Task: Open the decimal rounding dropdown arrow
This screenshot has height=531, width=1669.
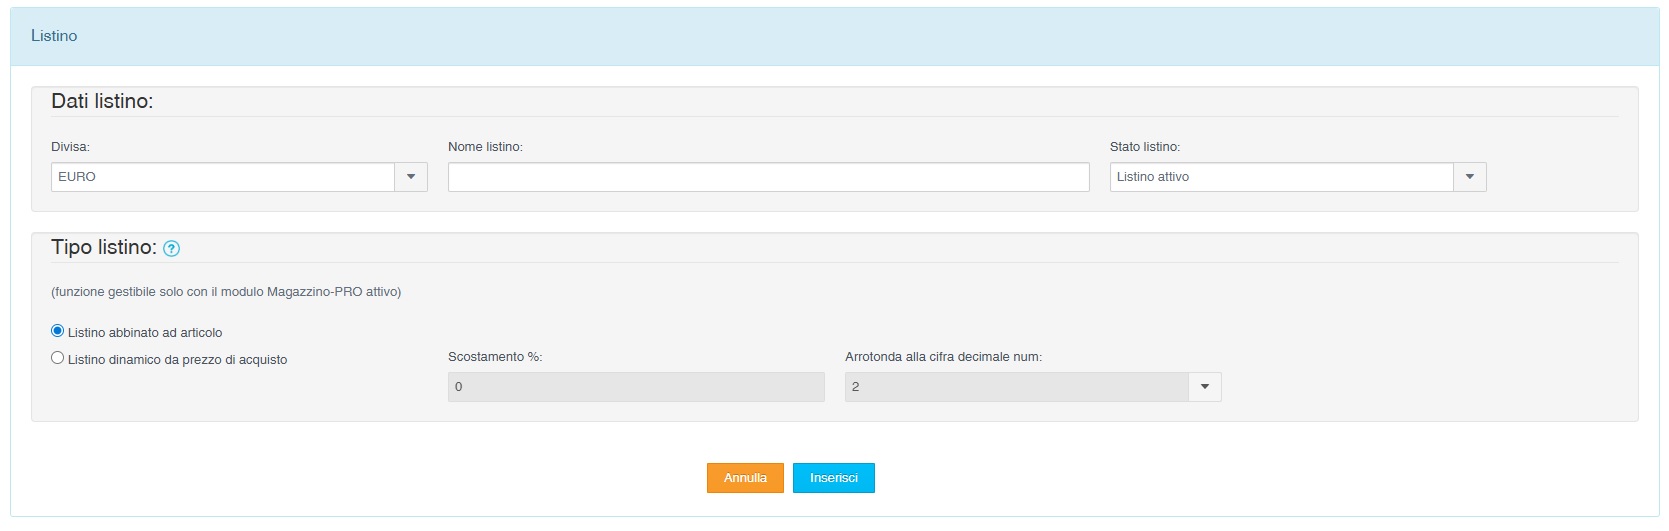Action: (x=1204, y=387)
